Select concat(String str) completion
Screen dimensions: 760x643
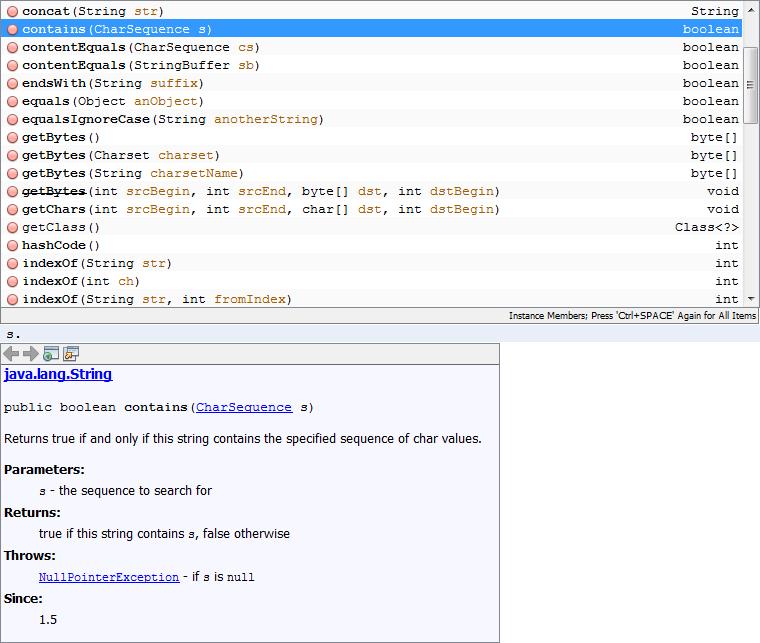click(371, 11)
